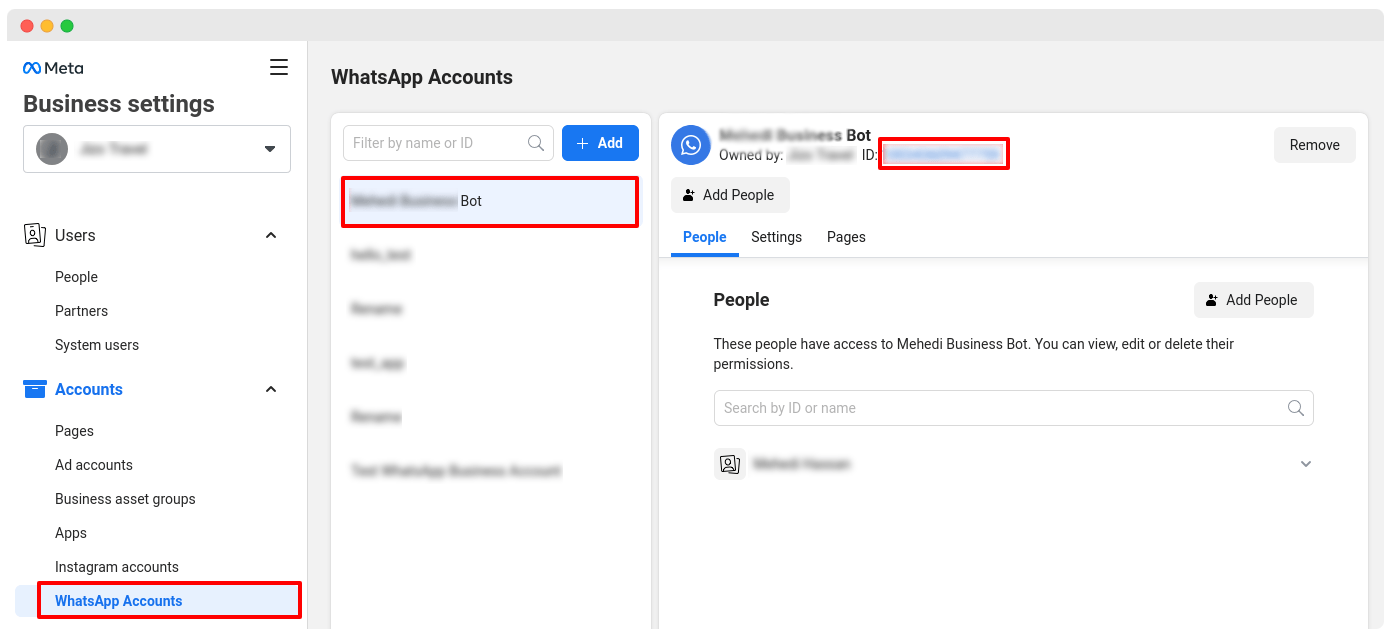Click the Meta logo
The height and width of the screenshot is (638, 1391).
(x=52, y=67)
